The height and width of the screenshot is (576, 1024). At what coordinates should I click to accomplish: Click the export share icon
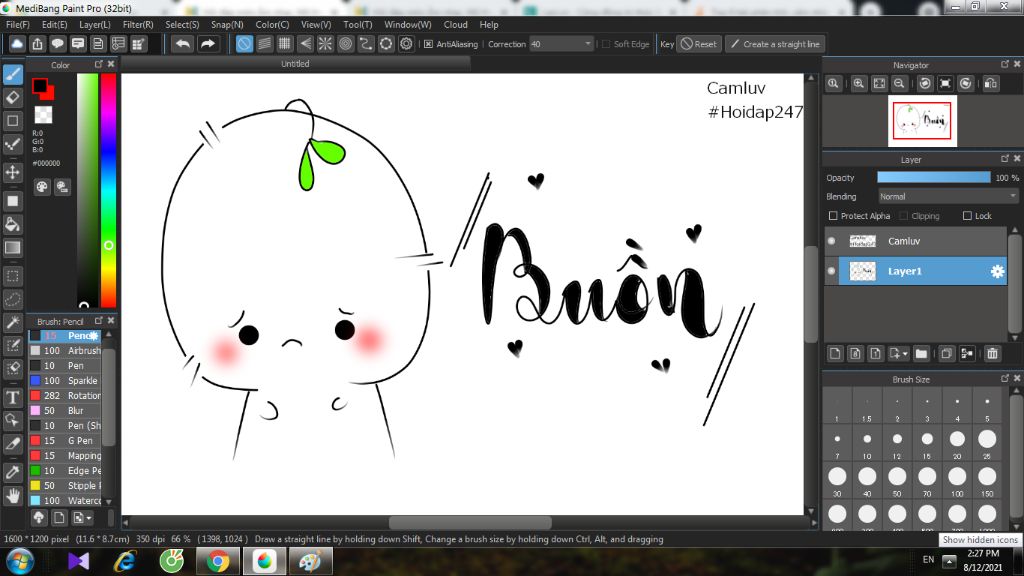point(37,44)
